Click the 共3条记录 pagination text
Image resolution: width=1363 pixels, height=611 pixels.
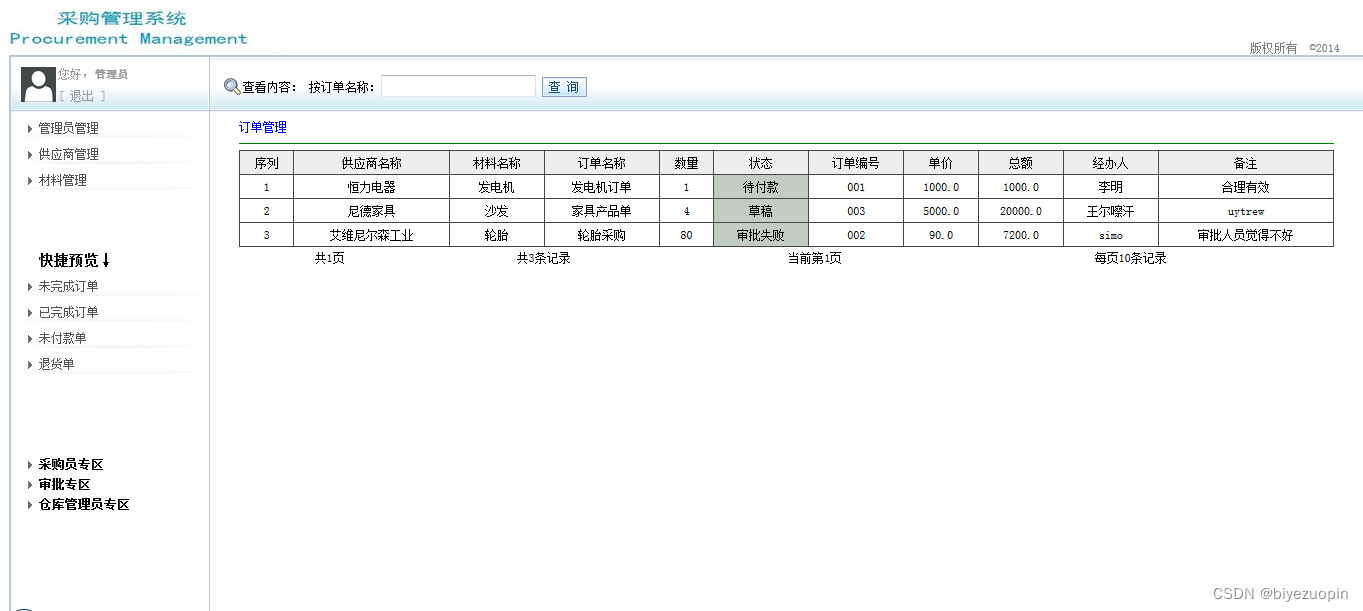544,258
